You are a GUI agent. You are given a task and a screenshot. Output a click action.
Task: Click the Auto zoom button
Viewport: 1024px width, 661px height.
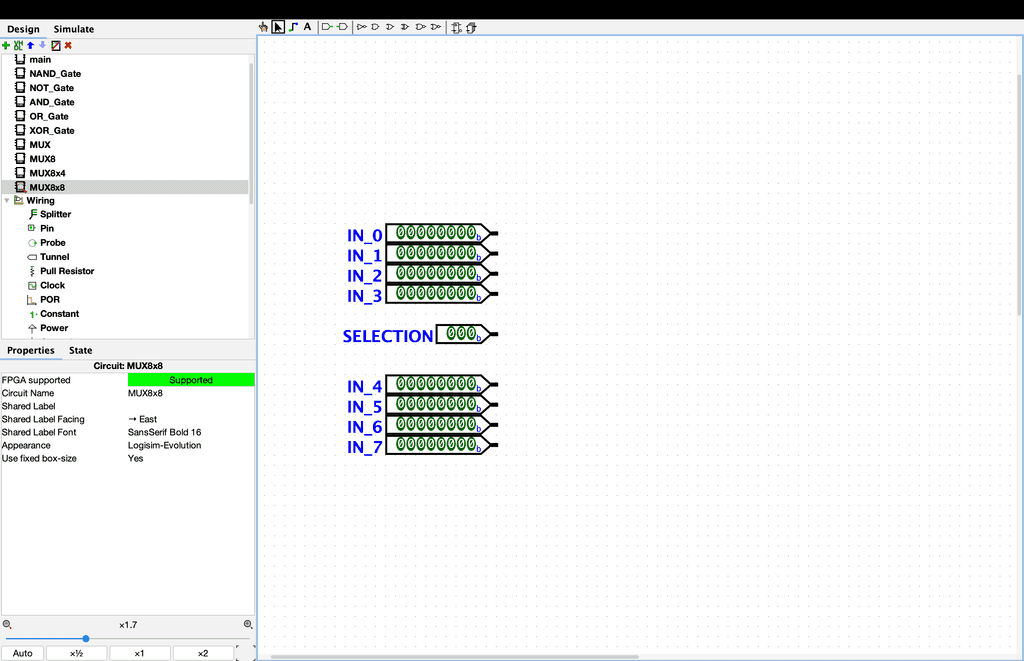pos(23,653)
